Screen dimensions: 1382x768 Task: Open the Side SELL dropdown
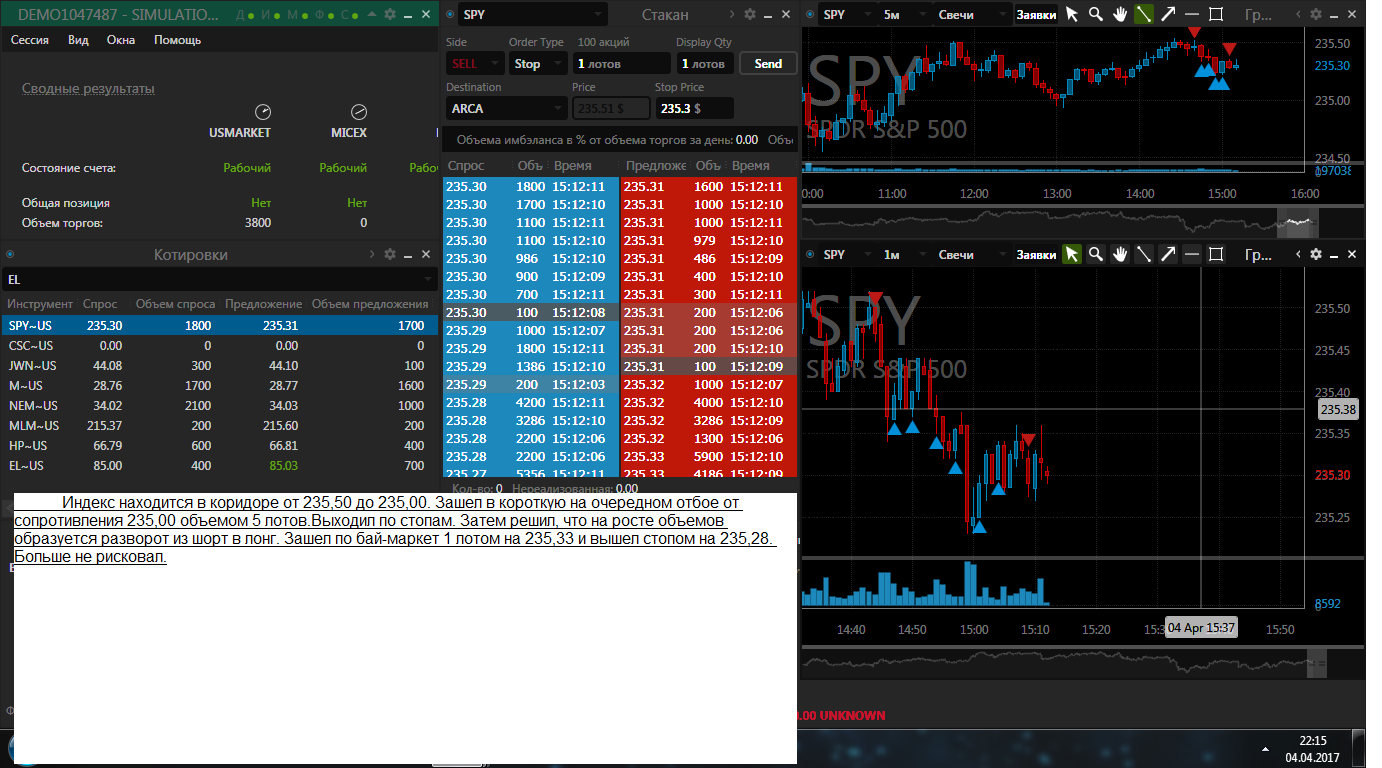pyautogui.click(x=475, y=63)
